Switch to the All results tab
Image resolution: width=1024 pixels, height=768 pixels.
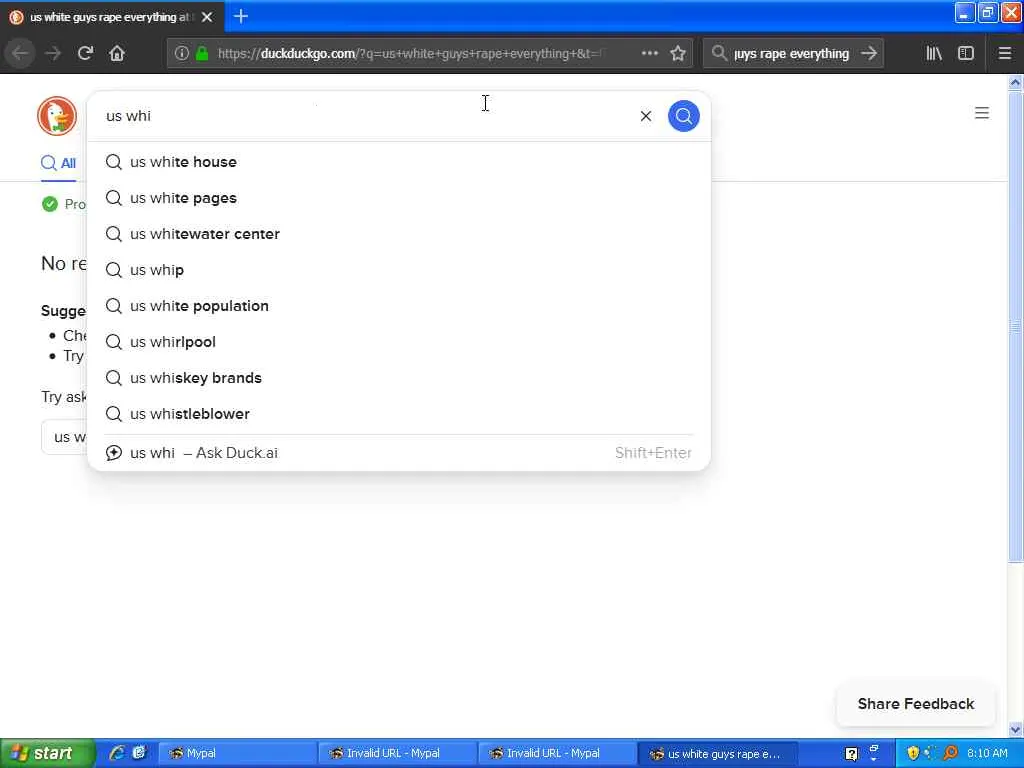point(59,163)
